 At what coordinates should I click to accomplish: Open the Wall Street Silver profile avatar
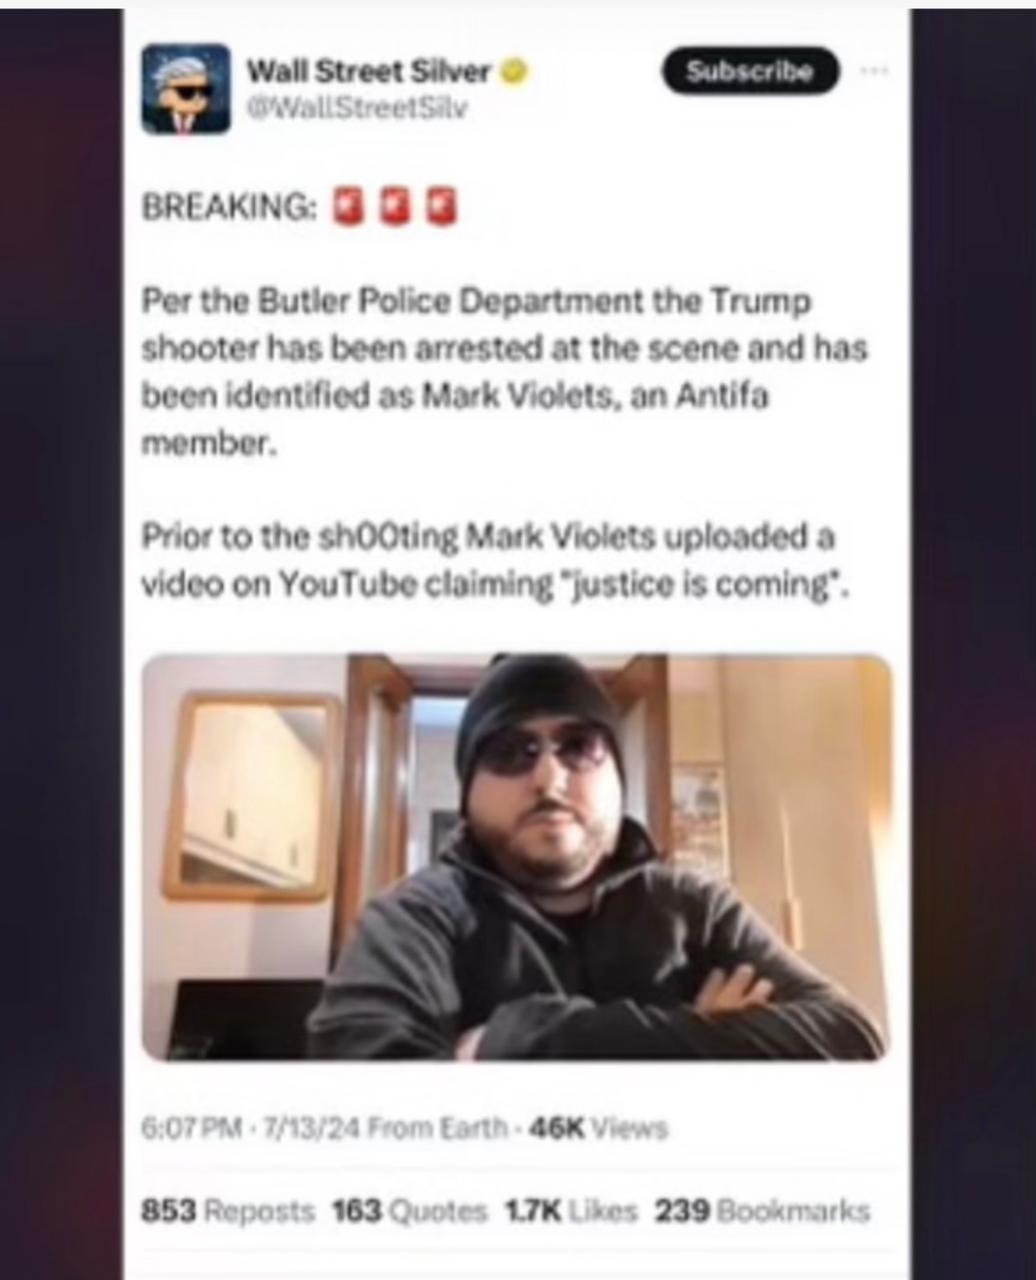pos(186,89)
